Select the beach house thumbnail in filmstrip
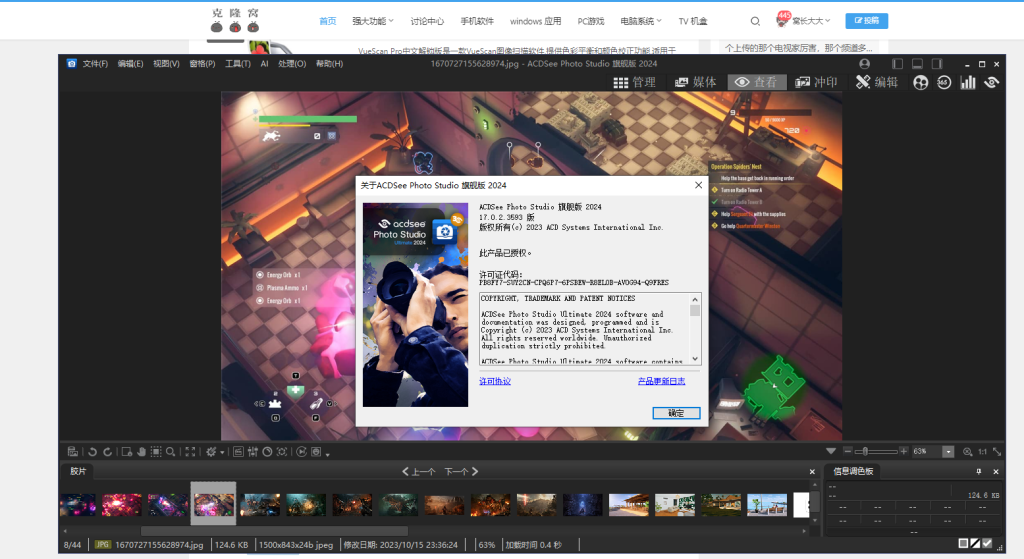The height and width of the screenshot is (559, 1024). coord(628,505)
